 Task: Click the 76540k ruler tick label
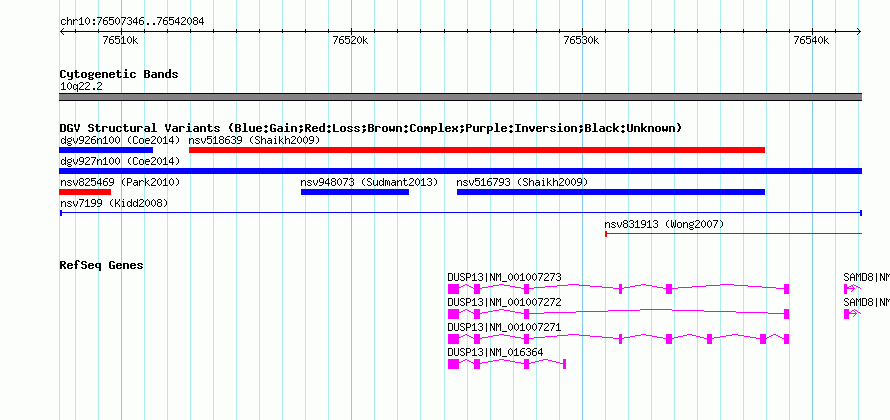pyautogui.click(x=812, y=40)
